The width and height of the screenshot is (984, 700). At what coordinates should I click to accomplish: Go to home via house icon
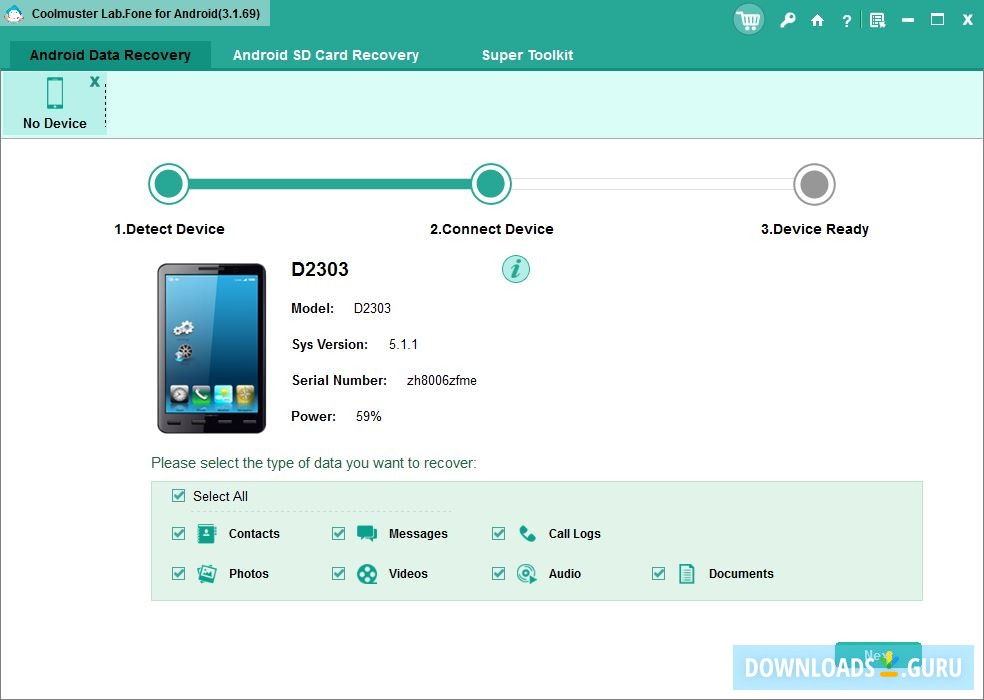coord(817,21)
